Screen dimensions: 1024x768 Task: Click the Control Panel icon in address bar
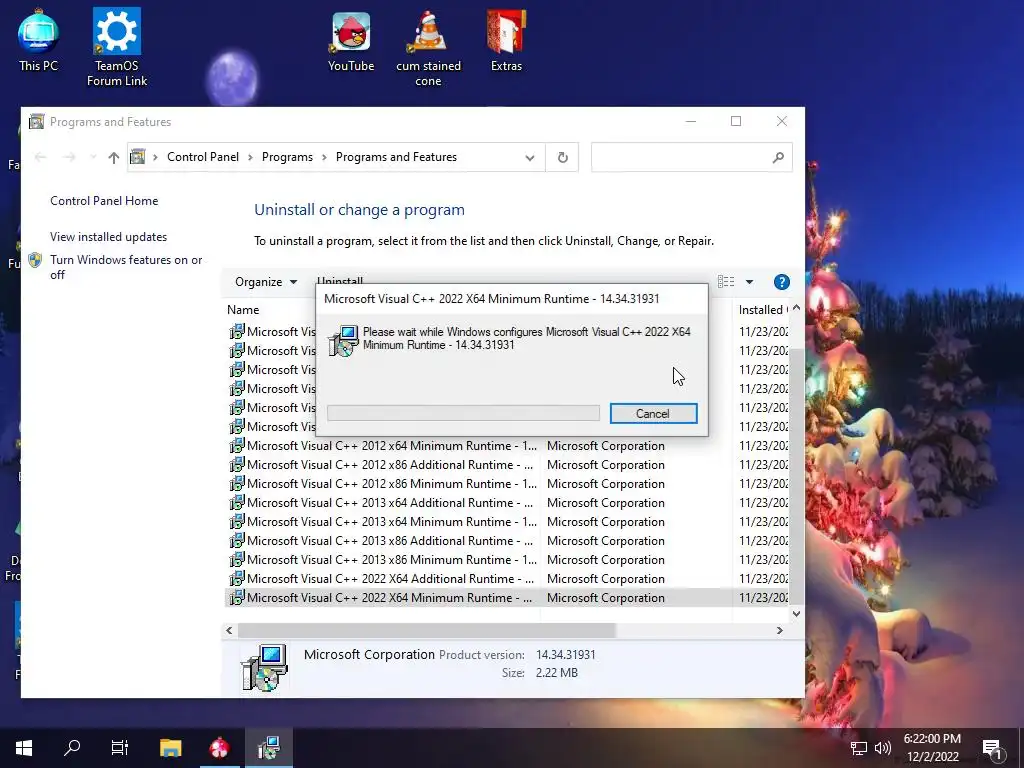pyautogui.click(x=138, y=157)
